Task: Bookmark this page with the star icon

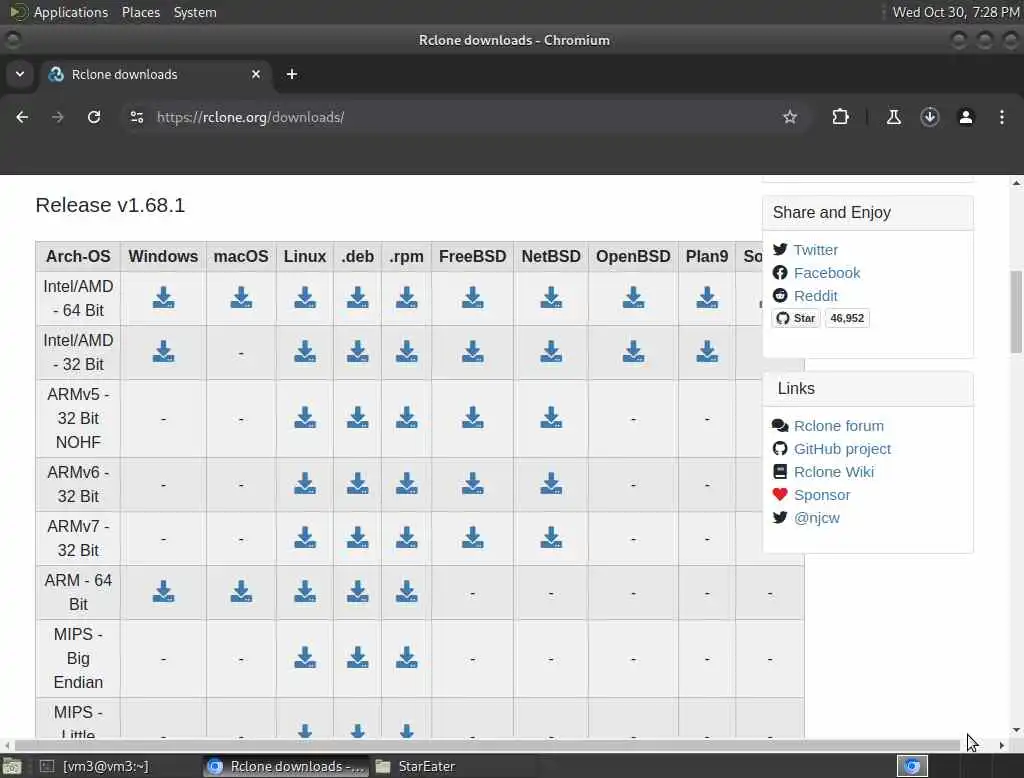Action: point(790,117)
